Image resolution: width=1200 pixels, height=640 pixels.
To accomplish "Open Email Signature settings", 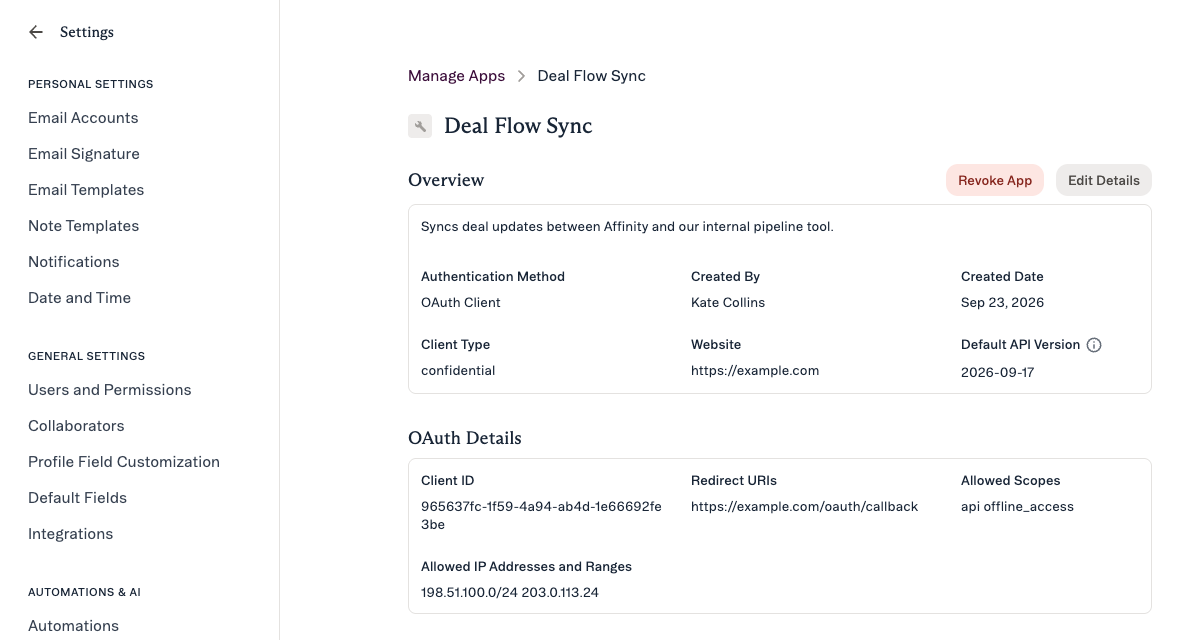I will click(84, 154).
